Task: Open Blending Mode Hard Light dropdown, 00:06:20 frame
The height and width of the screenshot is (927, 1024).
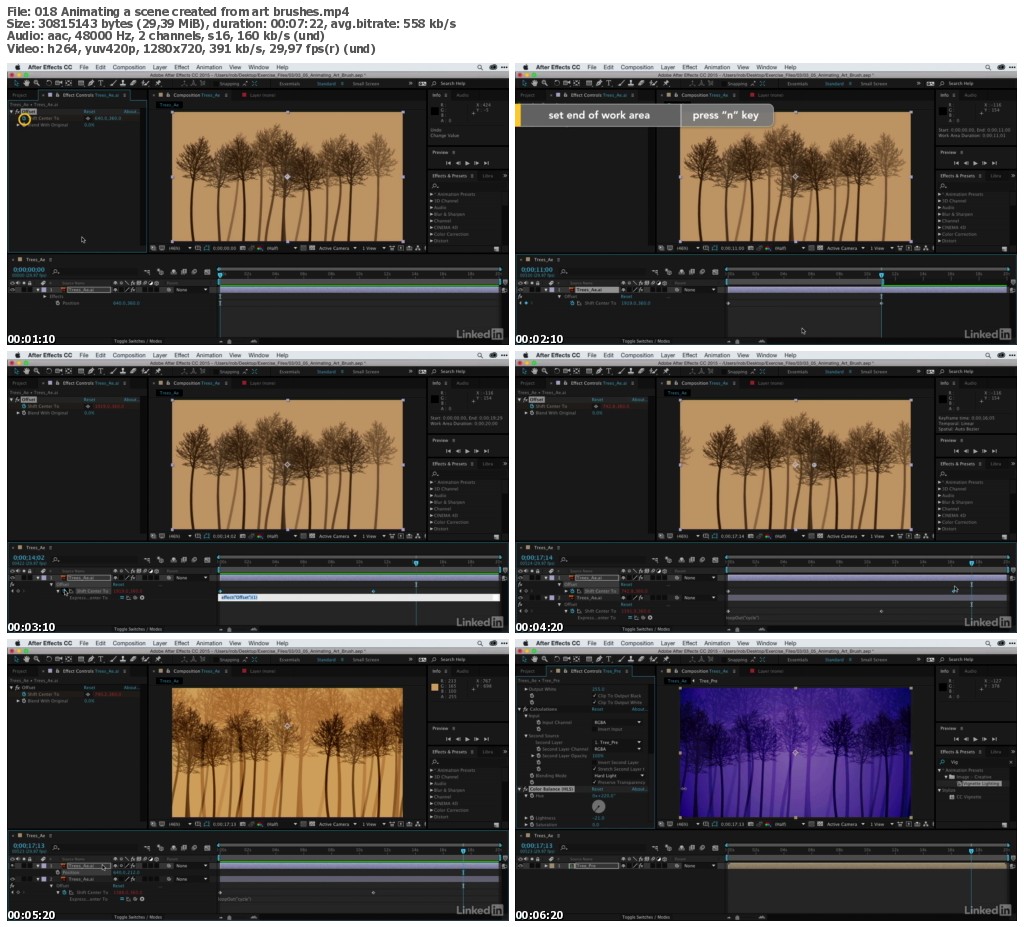Action: (619, 775)
